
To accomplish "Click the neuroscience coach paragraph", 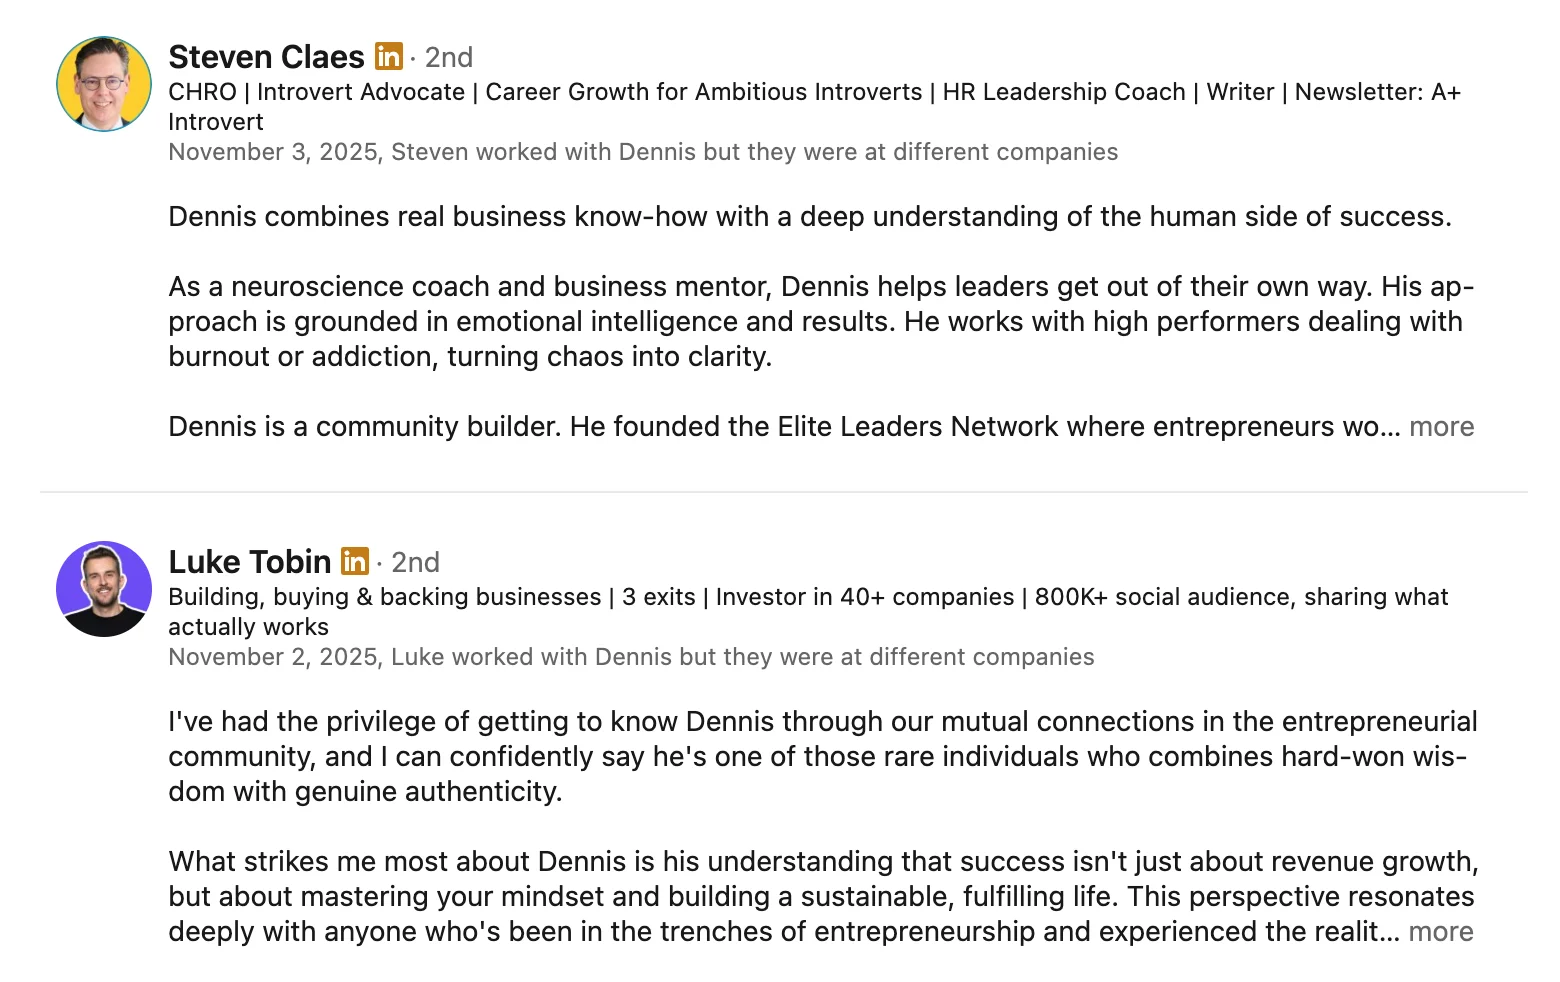I will [x=820, y=322].
